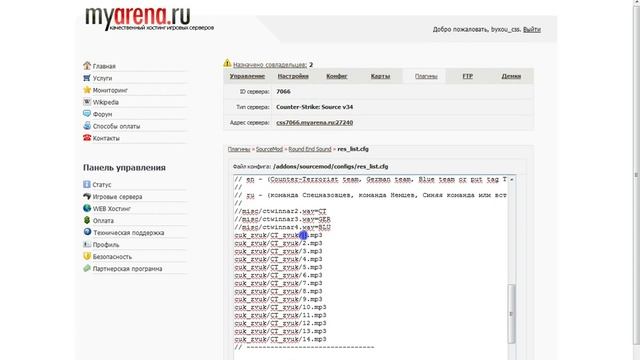Click the browser page vertical scrollbar

click(636, 174)
